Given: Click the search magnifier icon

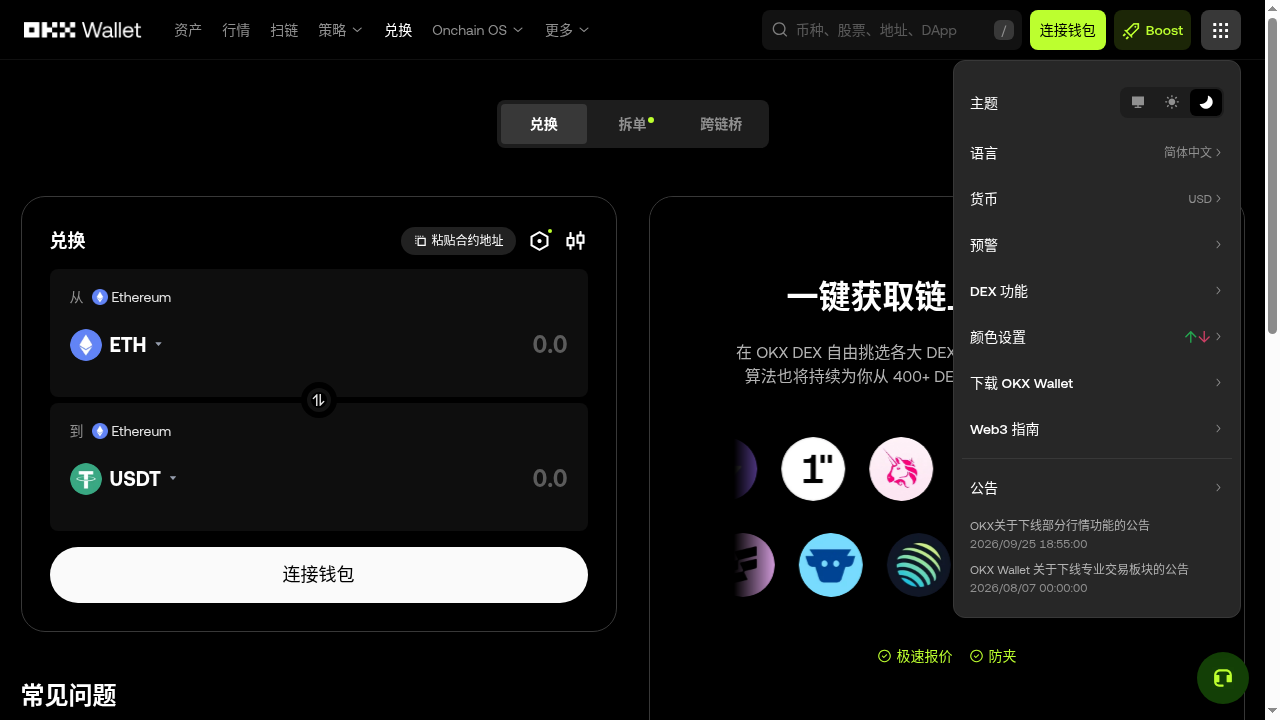Looking at the screenshot, I should 780,30.
